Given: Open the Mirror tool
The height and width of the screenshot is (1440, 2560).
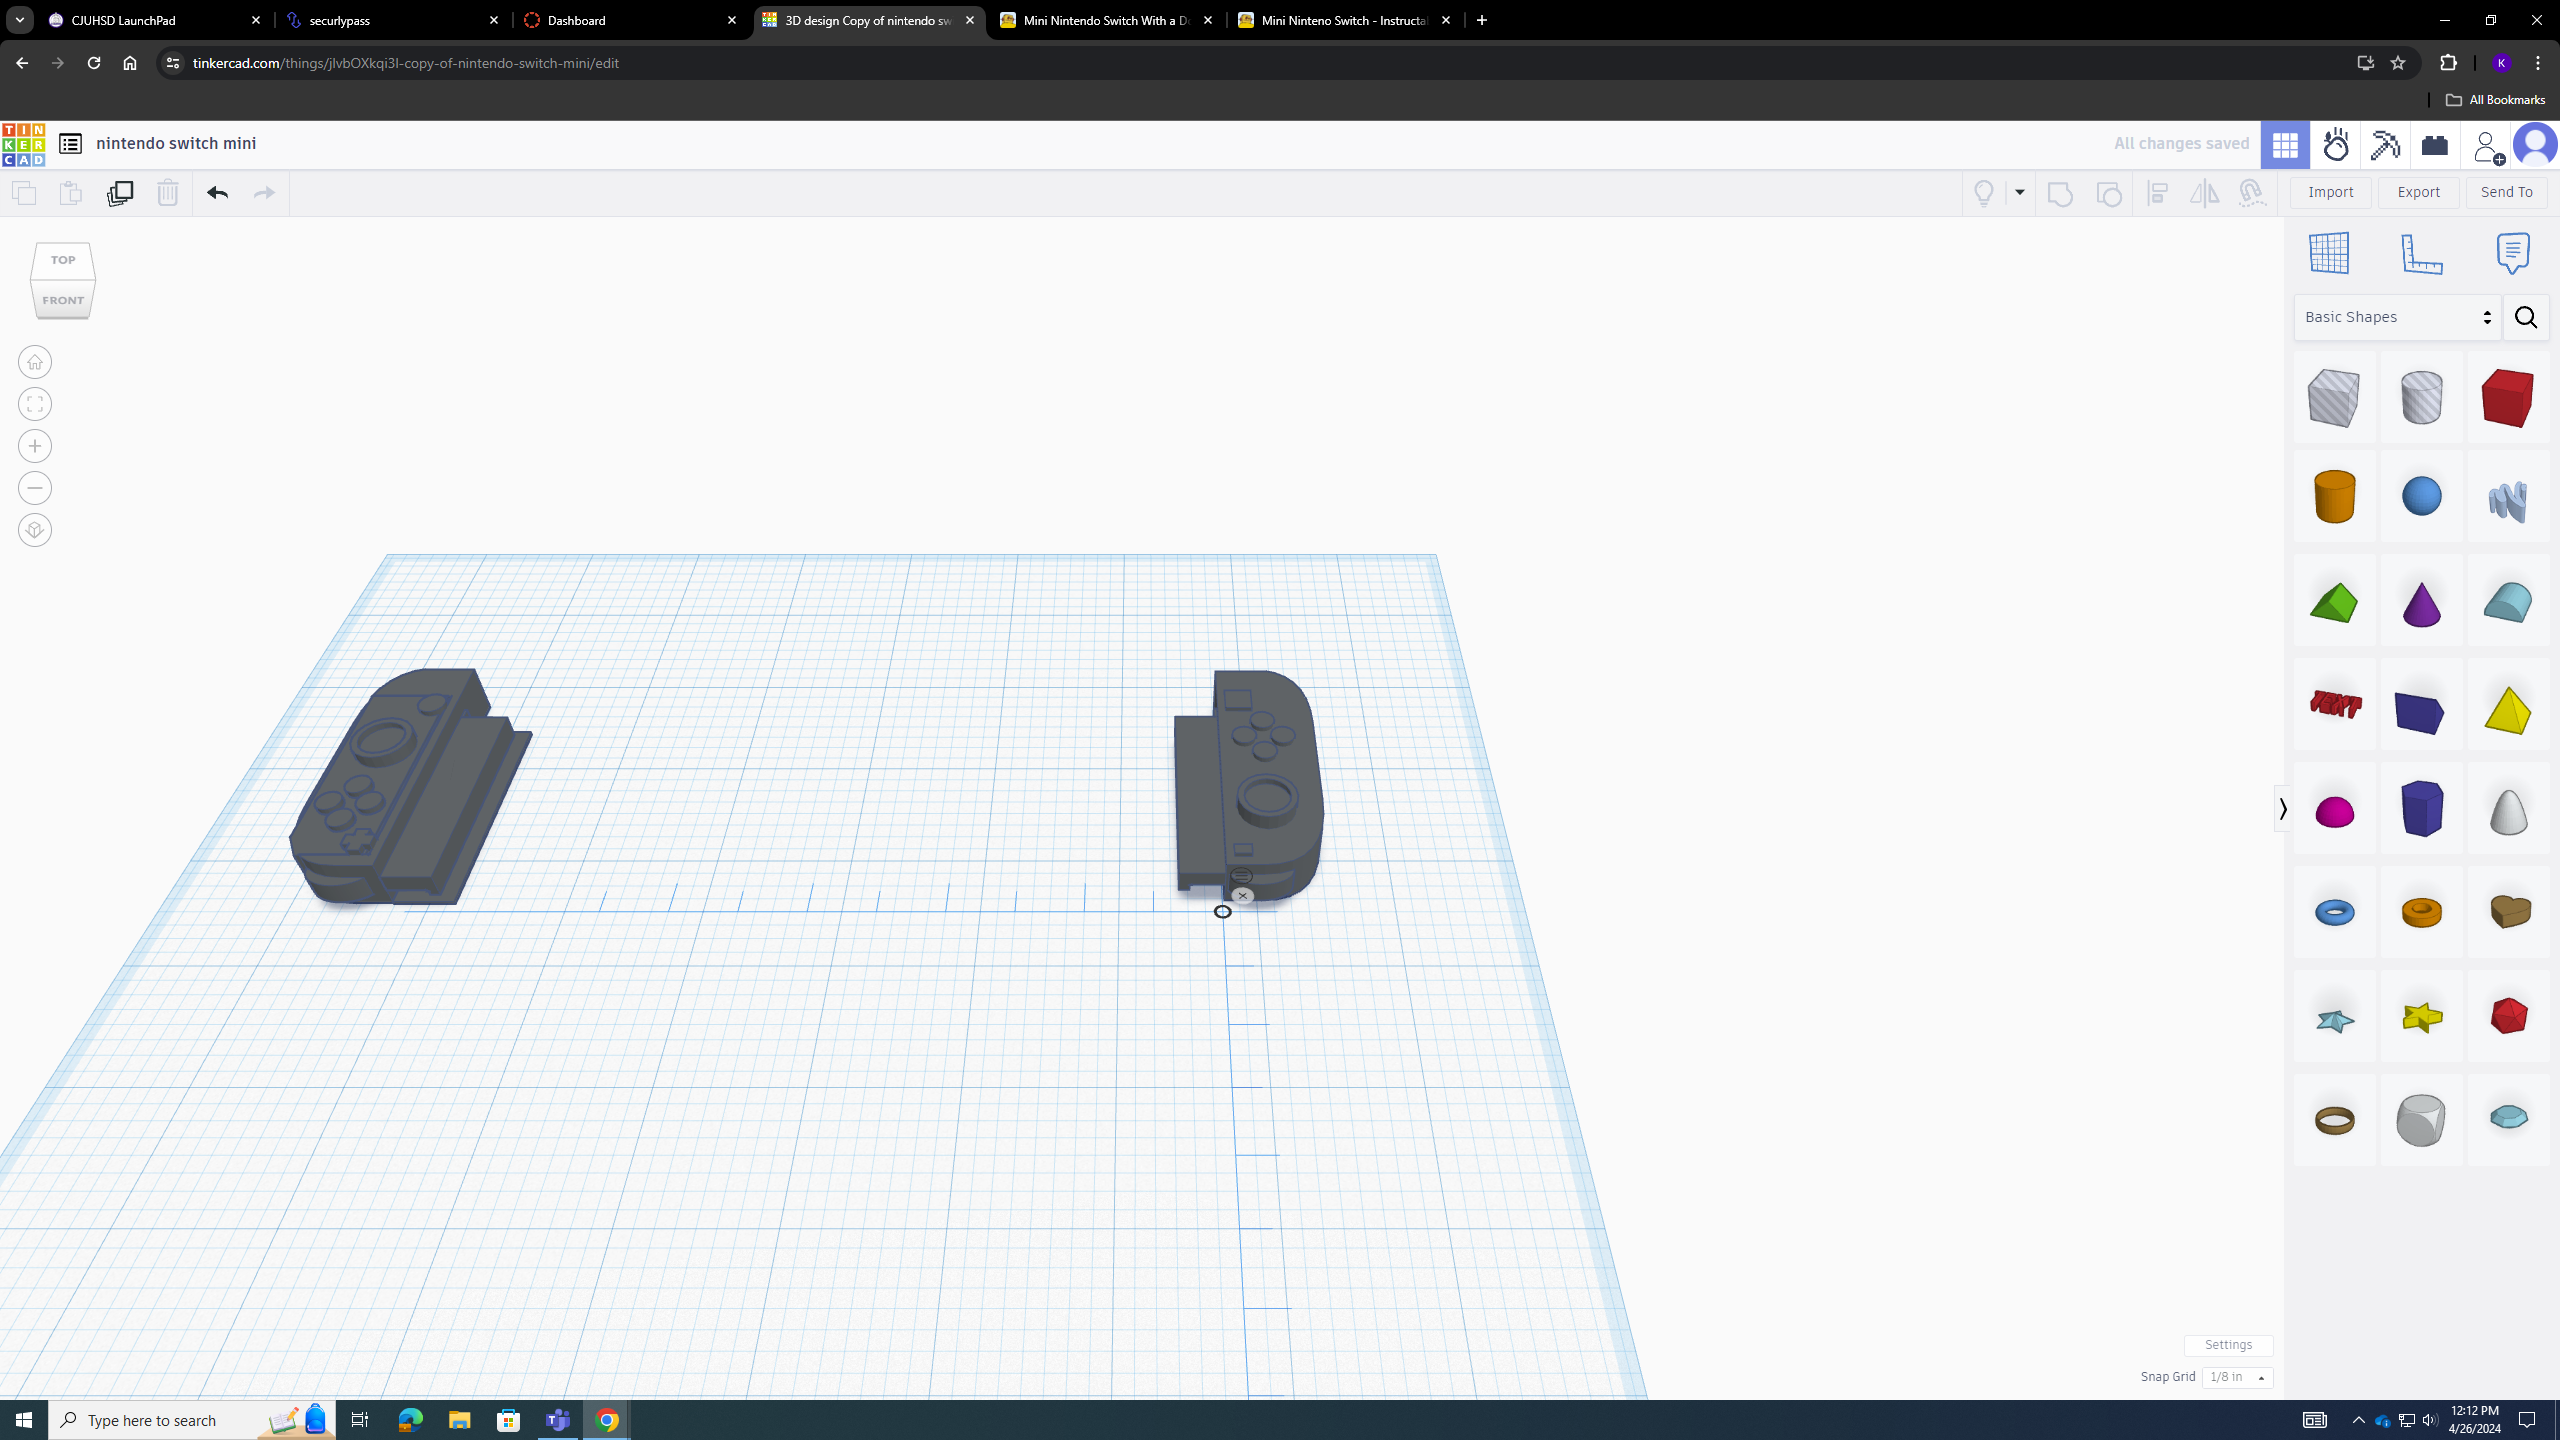Looking at the screenshot, I should pyautogui.click(x=2204, y=193).
